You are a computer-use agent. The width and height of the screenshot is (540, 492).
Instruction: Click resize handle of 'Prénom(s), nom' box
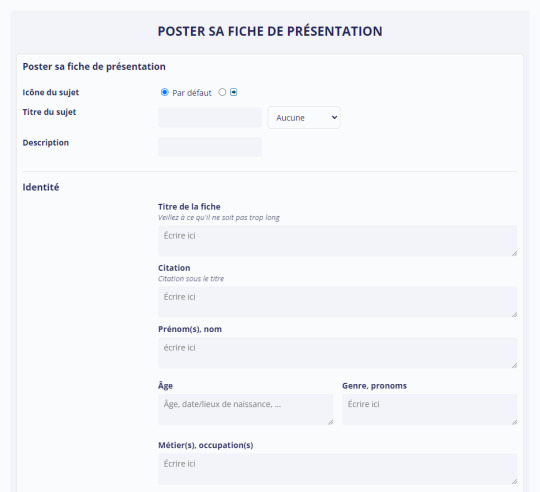(514, 365)
